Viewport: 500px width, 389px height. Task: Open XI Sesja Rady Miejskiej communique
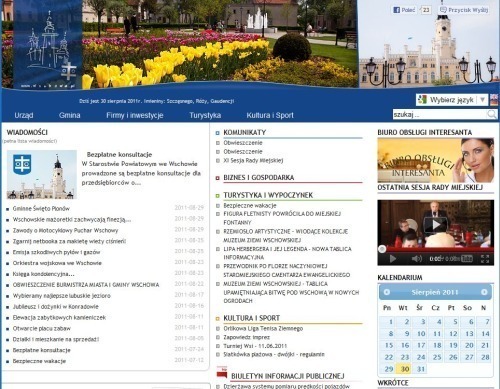pyautogui.click(x=253, y=160)
